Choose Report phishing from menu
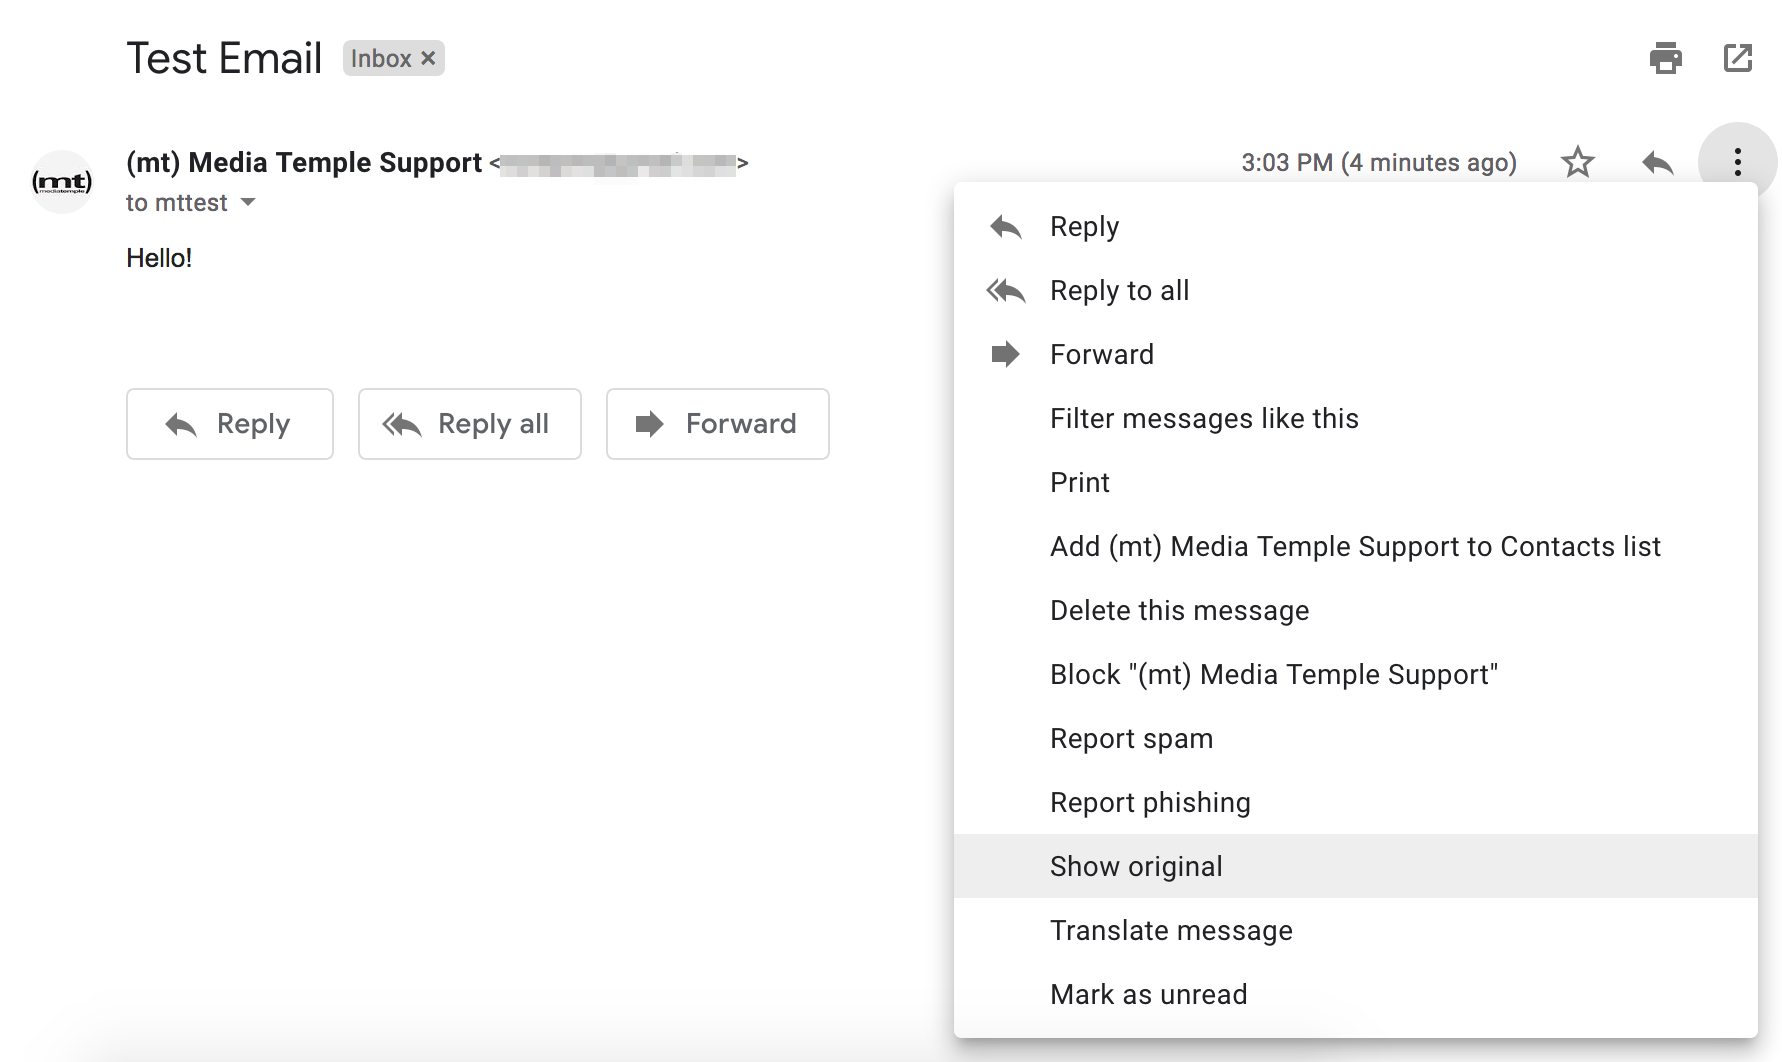The height and width of the screenshot is (1062, 1782). pos(1150,803)
